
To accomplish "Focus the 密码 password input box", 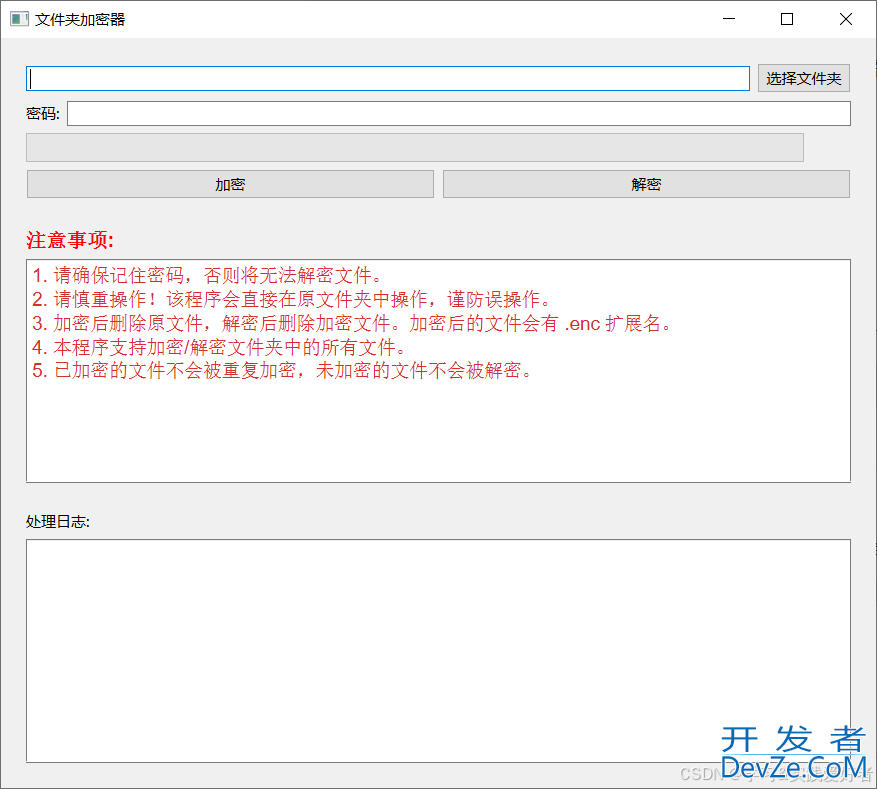I will pyautogui.click(x=458, y=114).
